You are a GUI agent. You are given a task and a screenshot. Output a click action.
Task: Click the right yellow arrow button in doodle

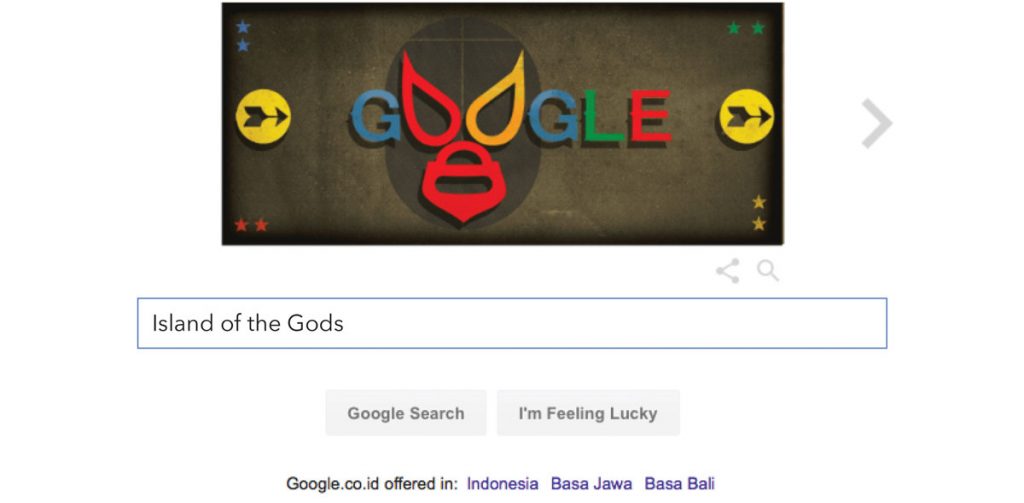coord(746,117)
